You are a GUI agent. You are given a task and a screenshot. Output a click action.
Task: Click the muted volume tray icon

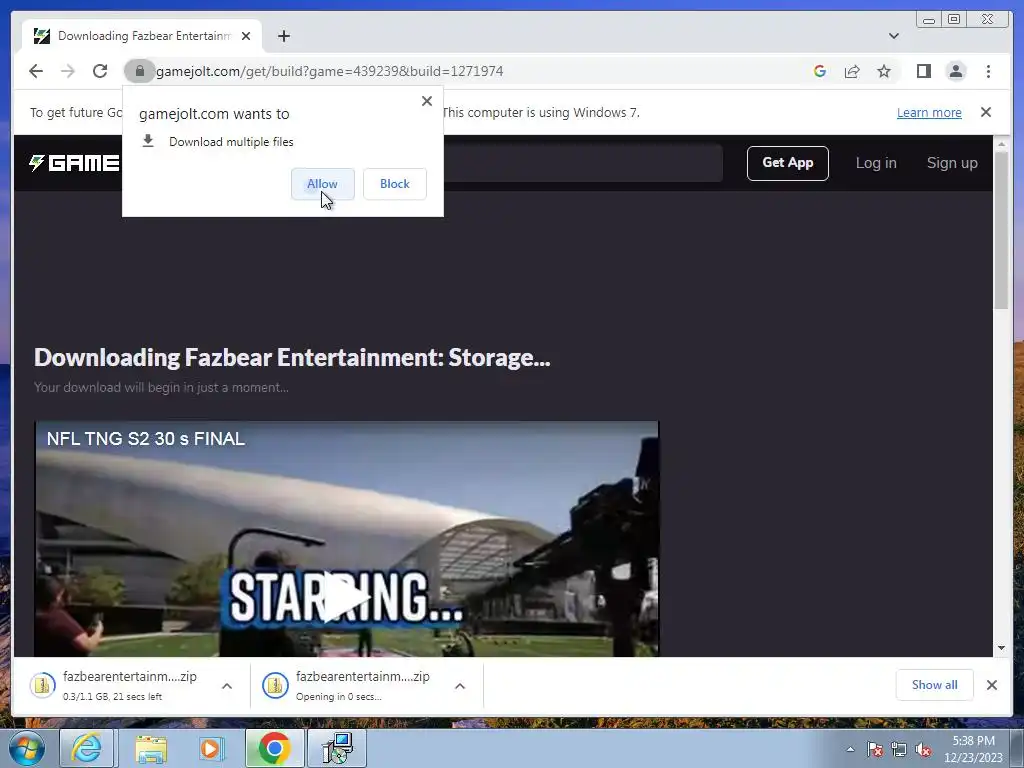coord(923,749)
